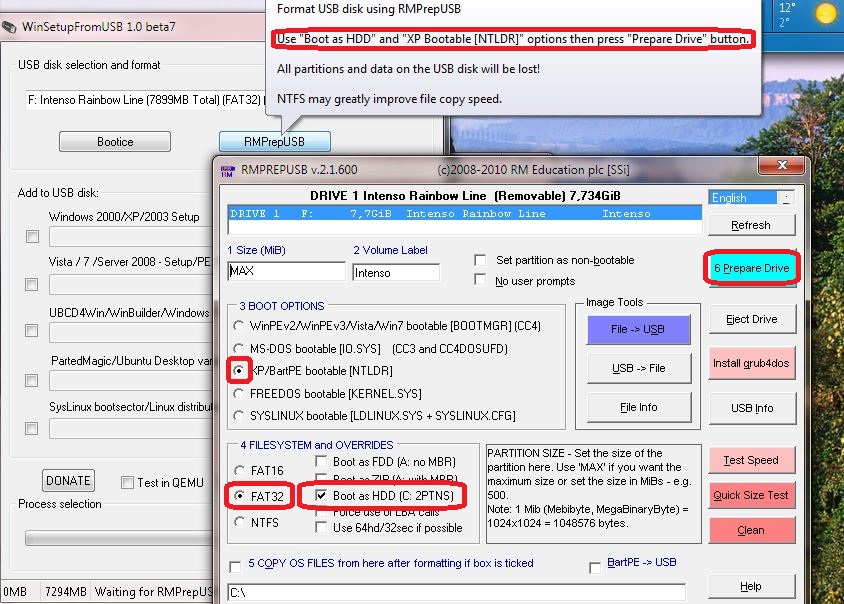Click the "7294MB" status bar entry

coord(66,592)
